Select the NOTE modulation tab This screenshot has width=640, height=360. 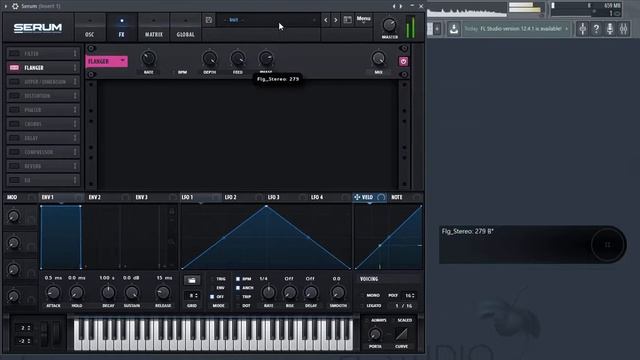pos(397,197)
